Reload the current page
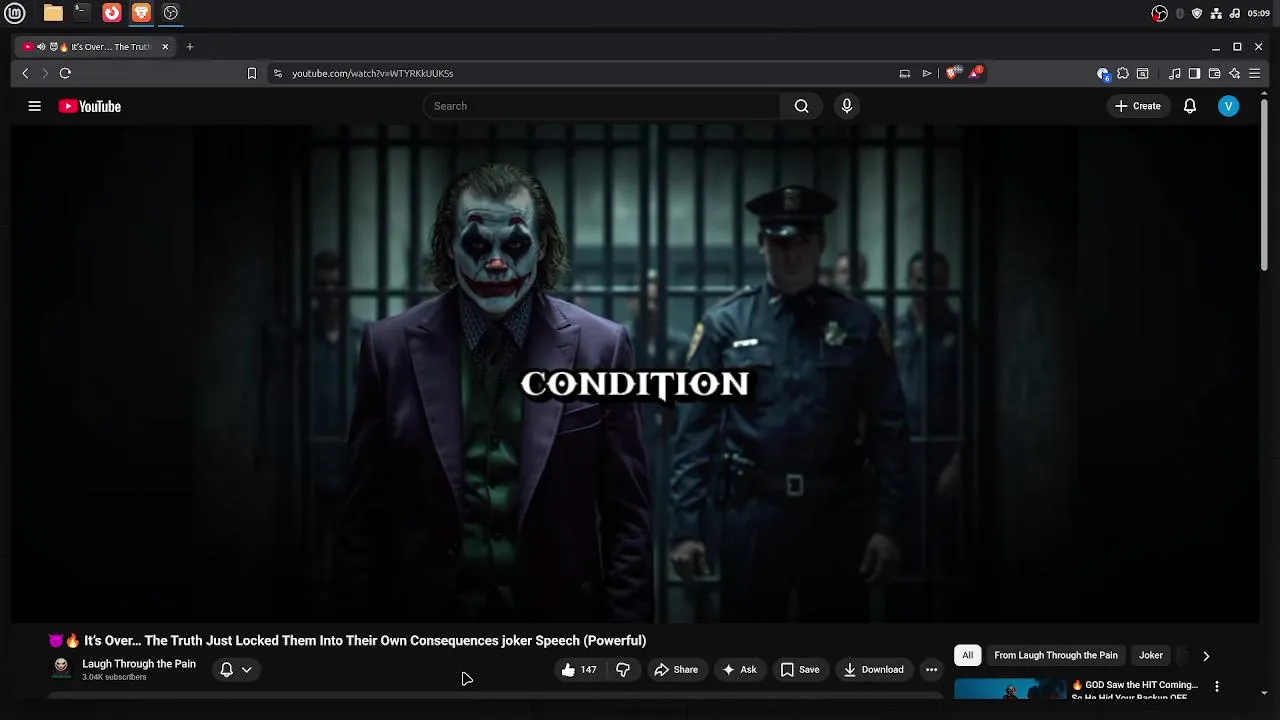1280x720 pixels. point(65,73)
